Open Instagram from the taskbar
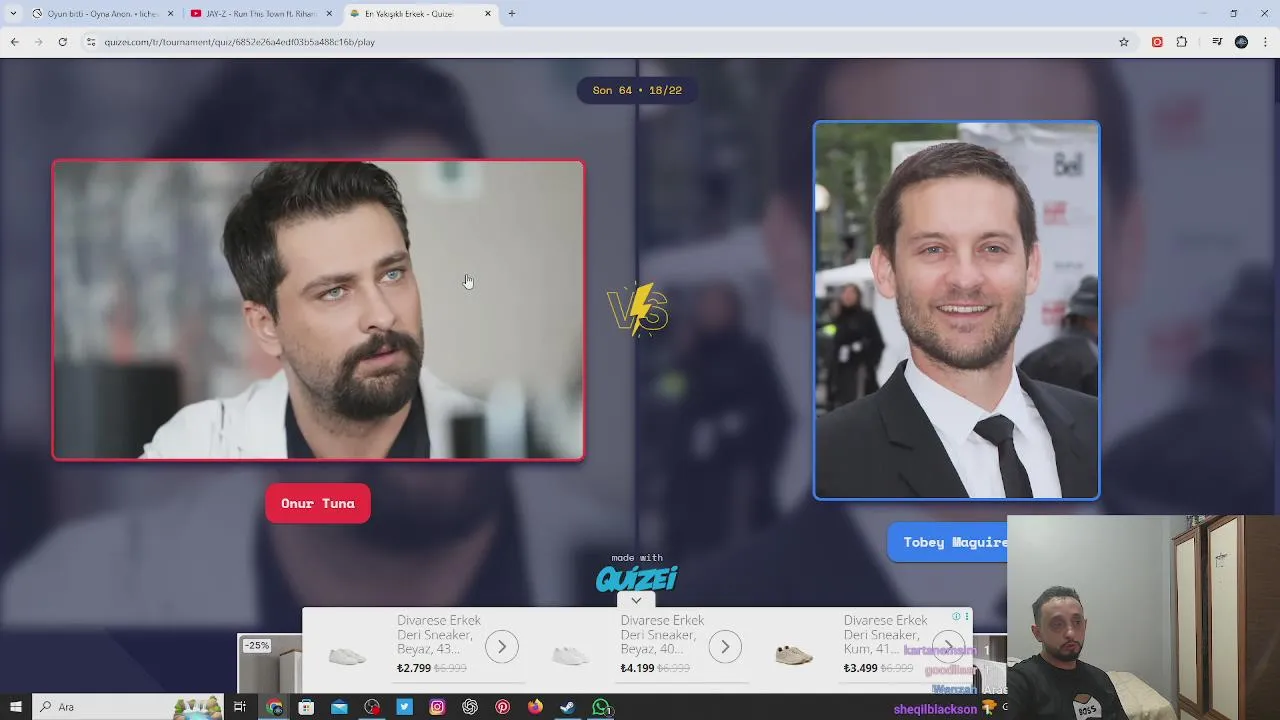The width and height of the screenshot is (1280, 720). [437, 707]
